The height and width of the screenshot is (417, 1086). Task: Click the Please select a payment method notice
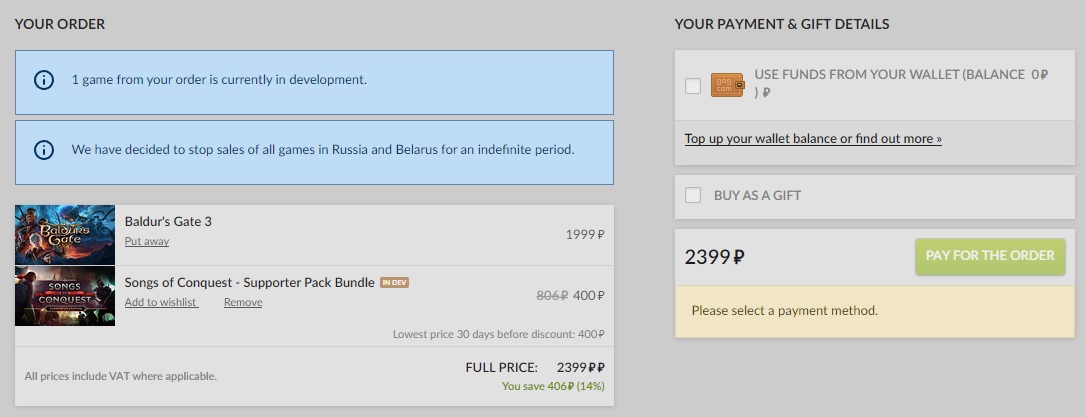[x=785, y=310]
